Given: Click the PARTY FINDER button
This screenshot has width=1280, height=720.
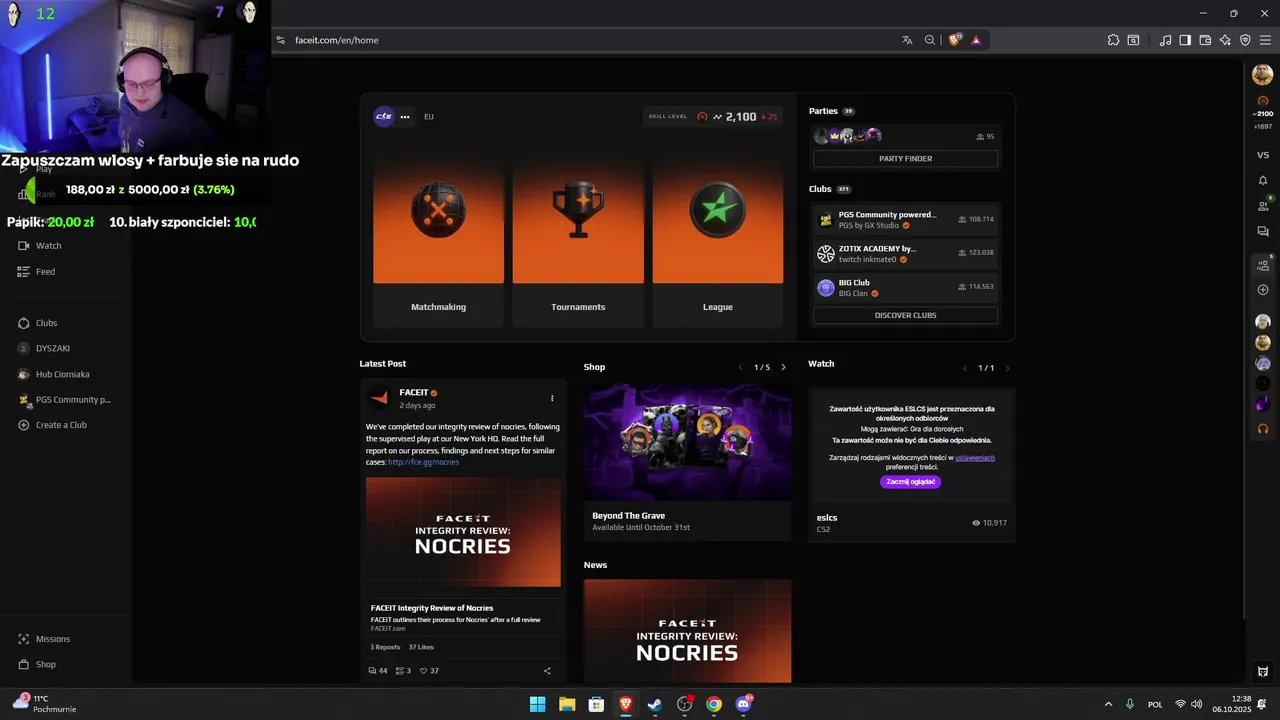Looking at the screenshot, I should [x=905, y=158].
